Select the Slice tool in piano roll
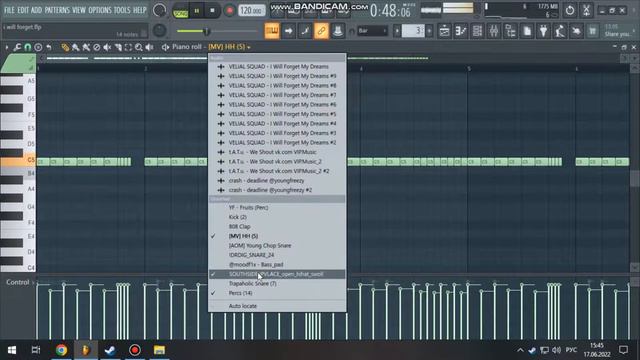 [118, 47]
